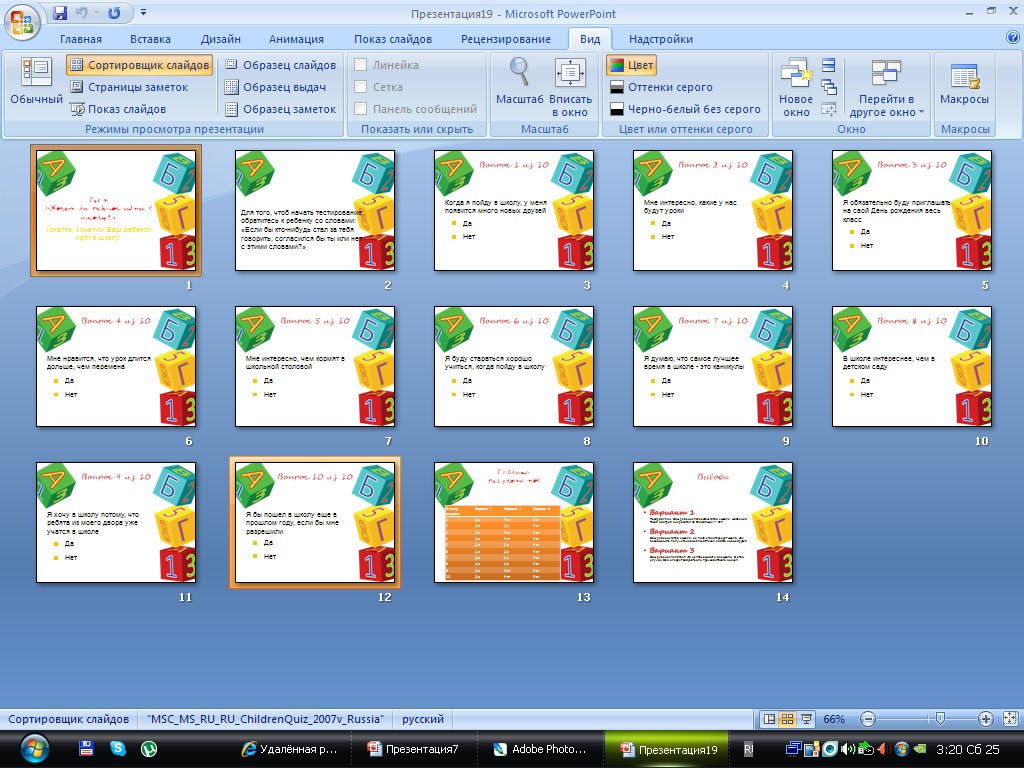
Task: Open Quick Access Toolbar customize arrow
Action: 143,14
